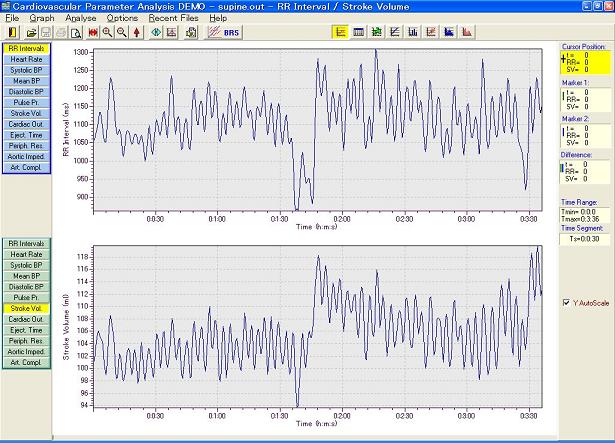615x443 pixels.
Task: Select Art. Compl. for the top graph
Action: [x=26, y=167]
